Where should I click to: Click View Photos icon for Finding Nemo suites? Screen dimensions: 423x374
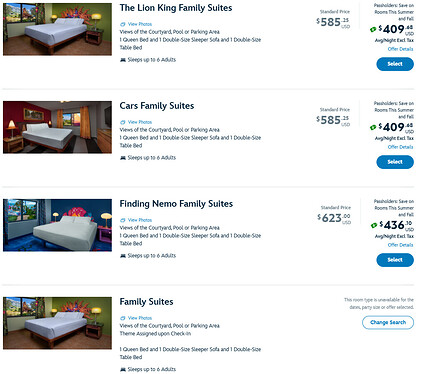tap(123, 220)
